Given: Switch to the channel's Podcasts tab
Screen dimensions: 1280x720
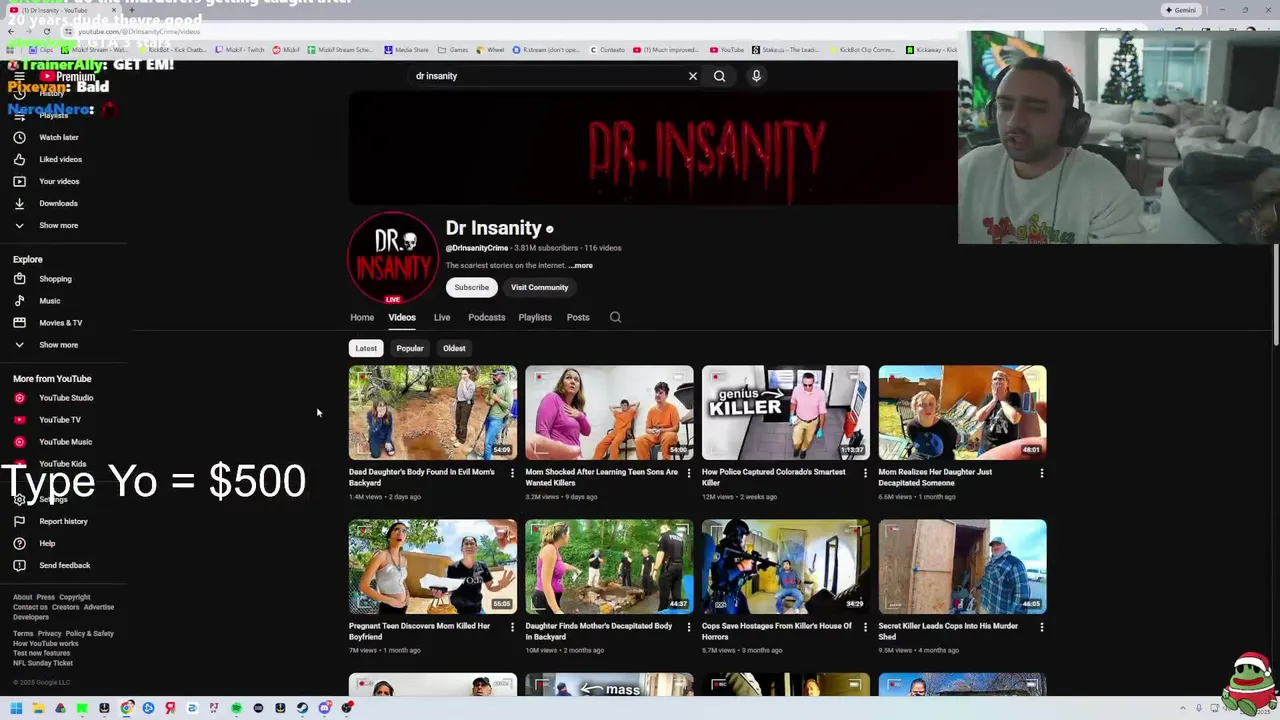Looking at the screenshot, I should pyautogui.click(x=487, y=317).
